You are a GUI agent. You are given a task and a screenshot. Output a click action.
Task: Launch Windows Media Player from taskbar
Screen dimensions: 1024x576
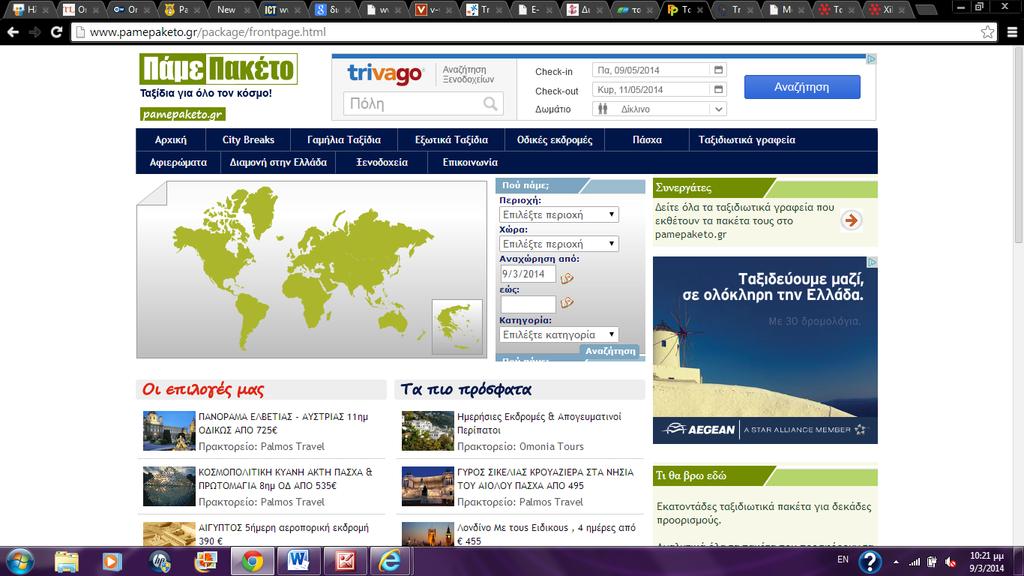click(x=112, y=562)
